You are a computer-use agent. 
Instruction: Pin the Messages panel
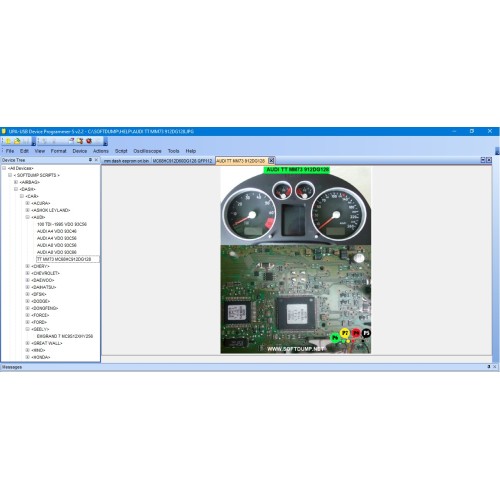coord(489,367)
